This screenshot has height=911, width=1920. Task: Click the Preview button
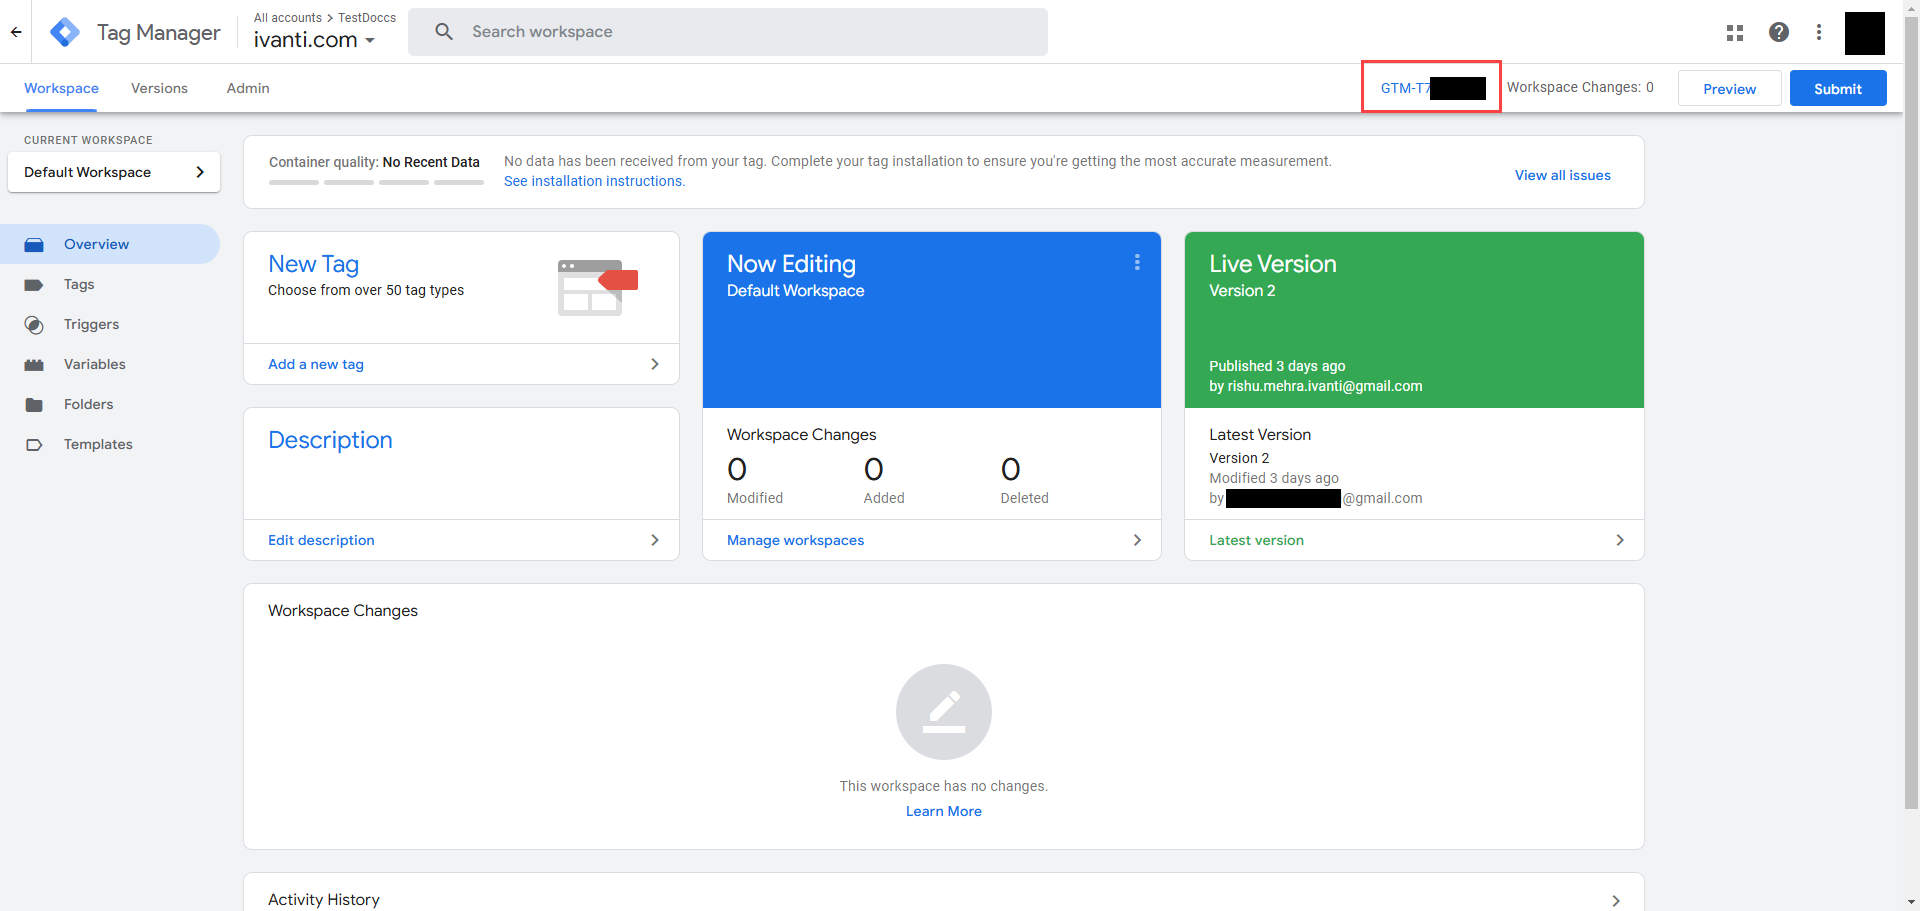pyautogui.click(x=1729, y=88)
